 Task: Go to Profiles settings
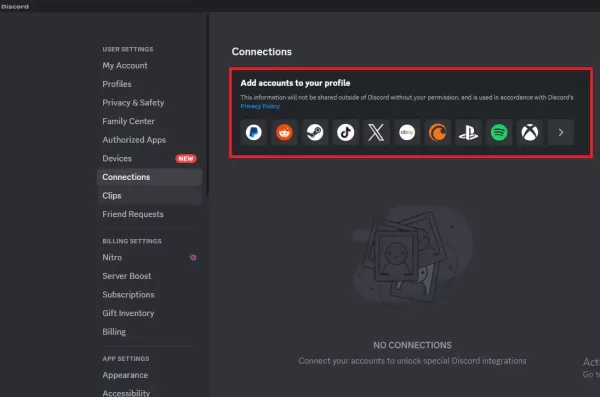coord(150,84)
